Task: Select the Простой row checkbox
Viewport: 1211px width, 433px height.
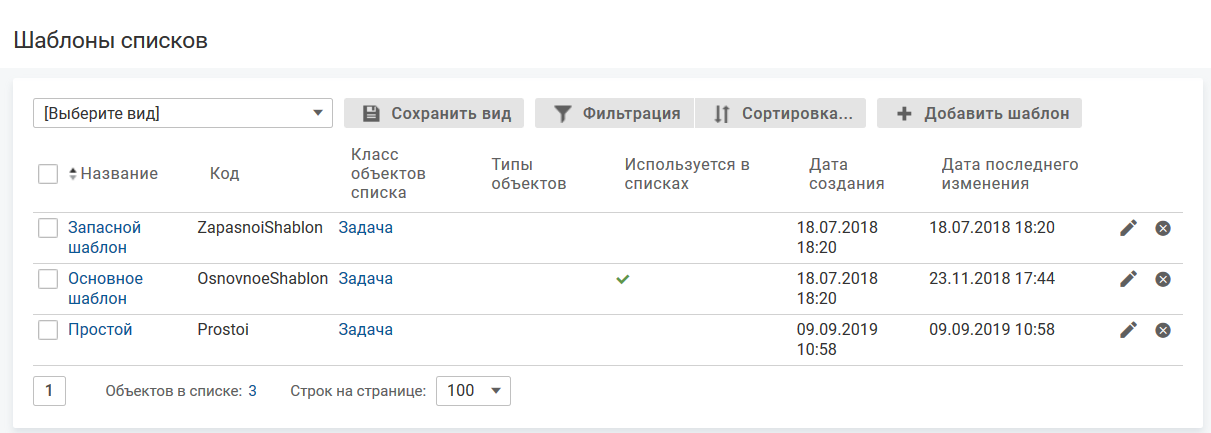Action: pos(48,330)
